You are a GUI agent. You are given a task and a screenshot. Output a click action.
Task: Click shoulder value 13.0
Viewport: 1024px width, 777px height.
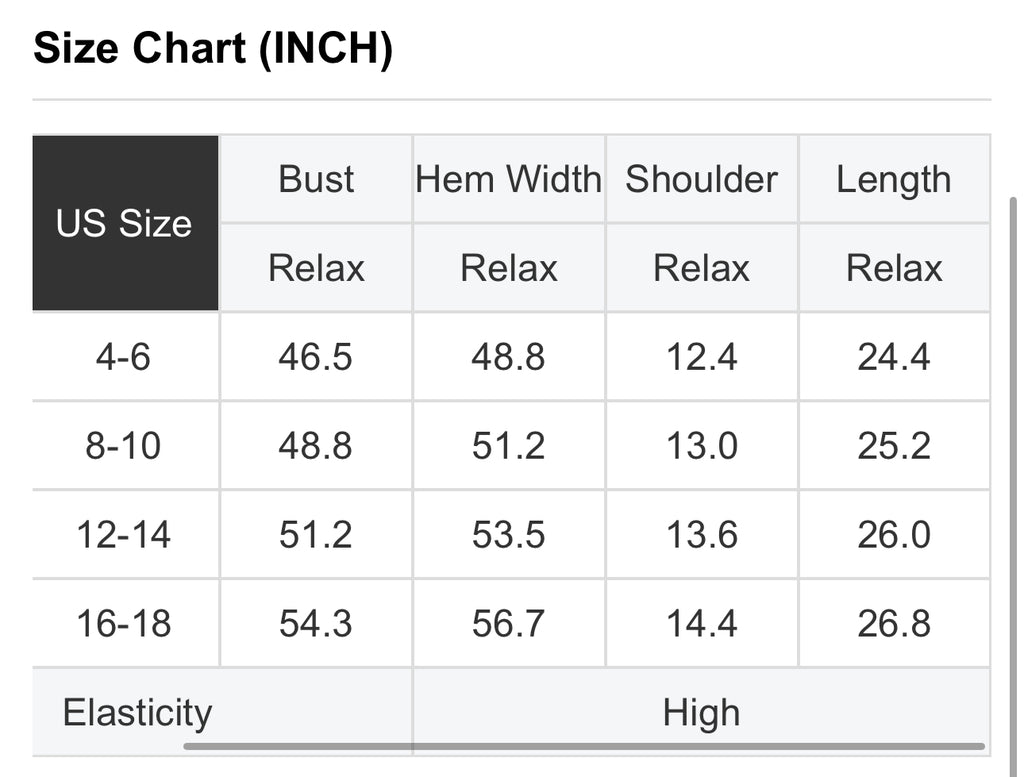pos(701,446)
